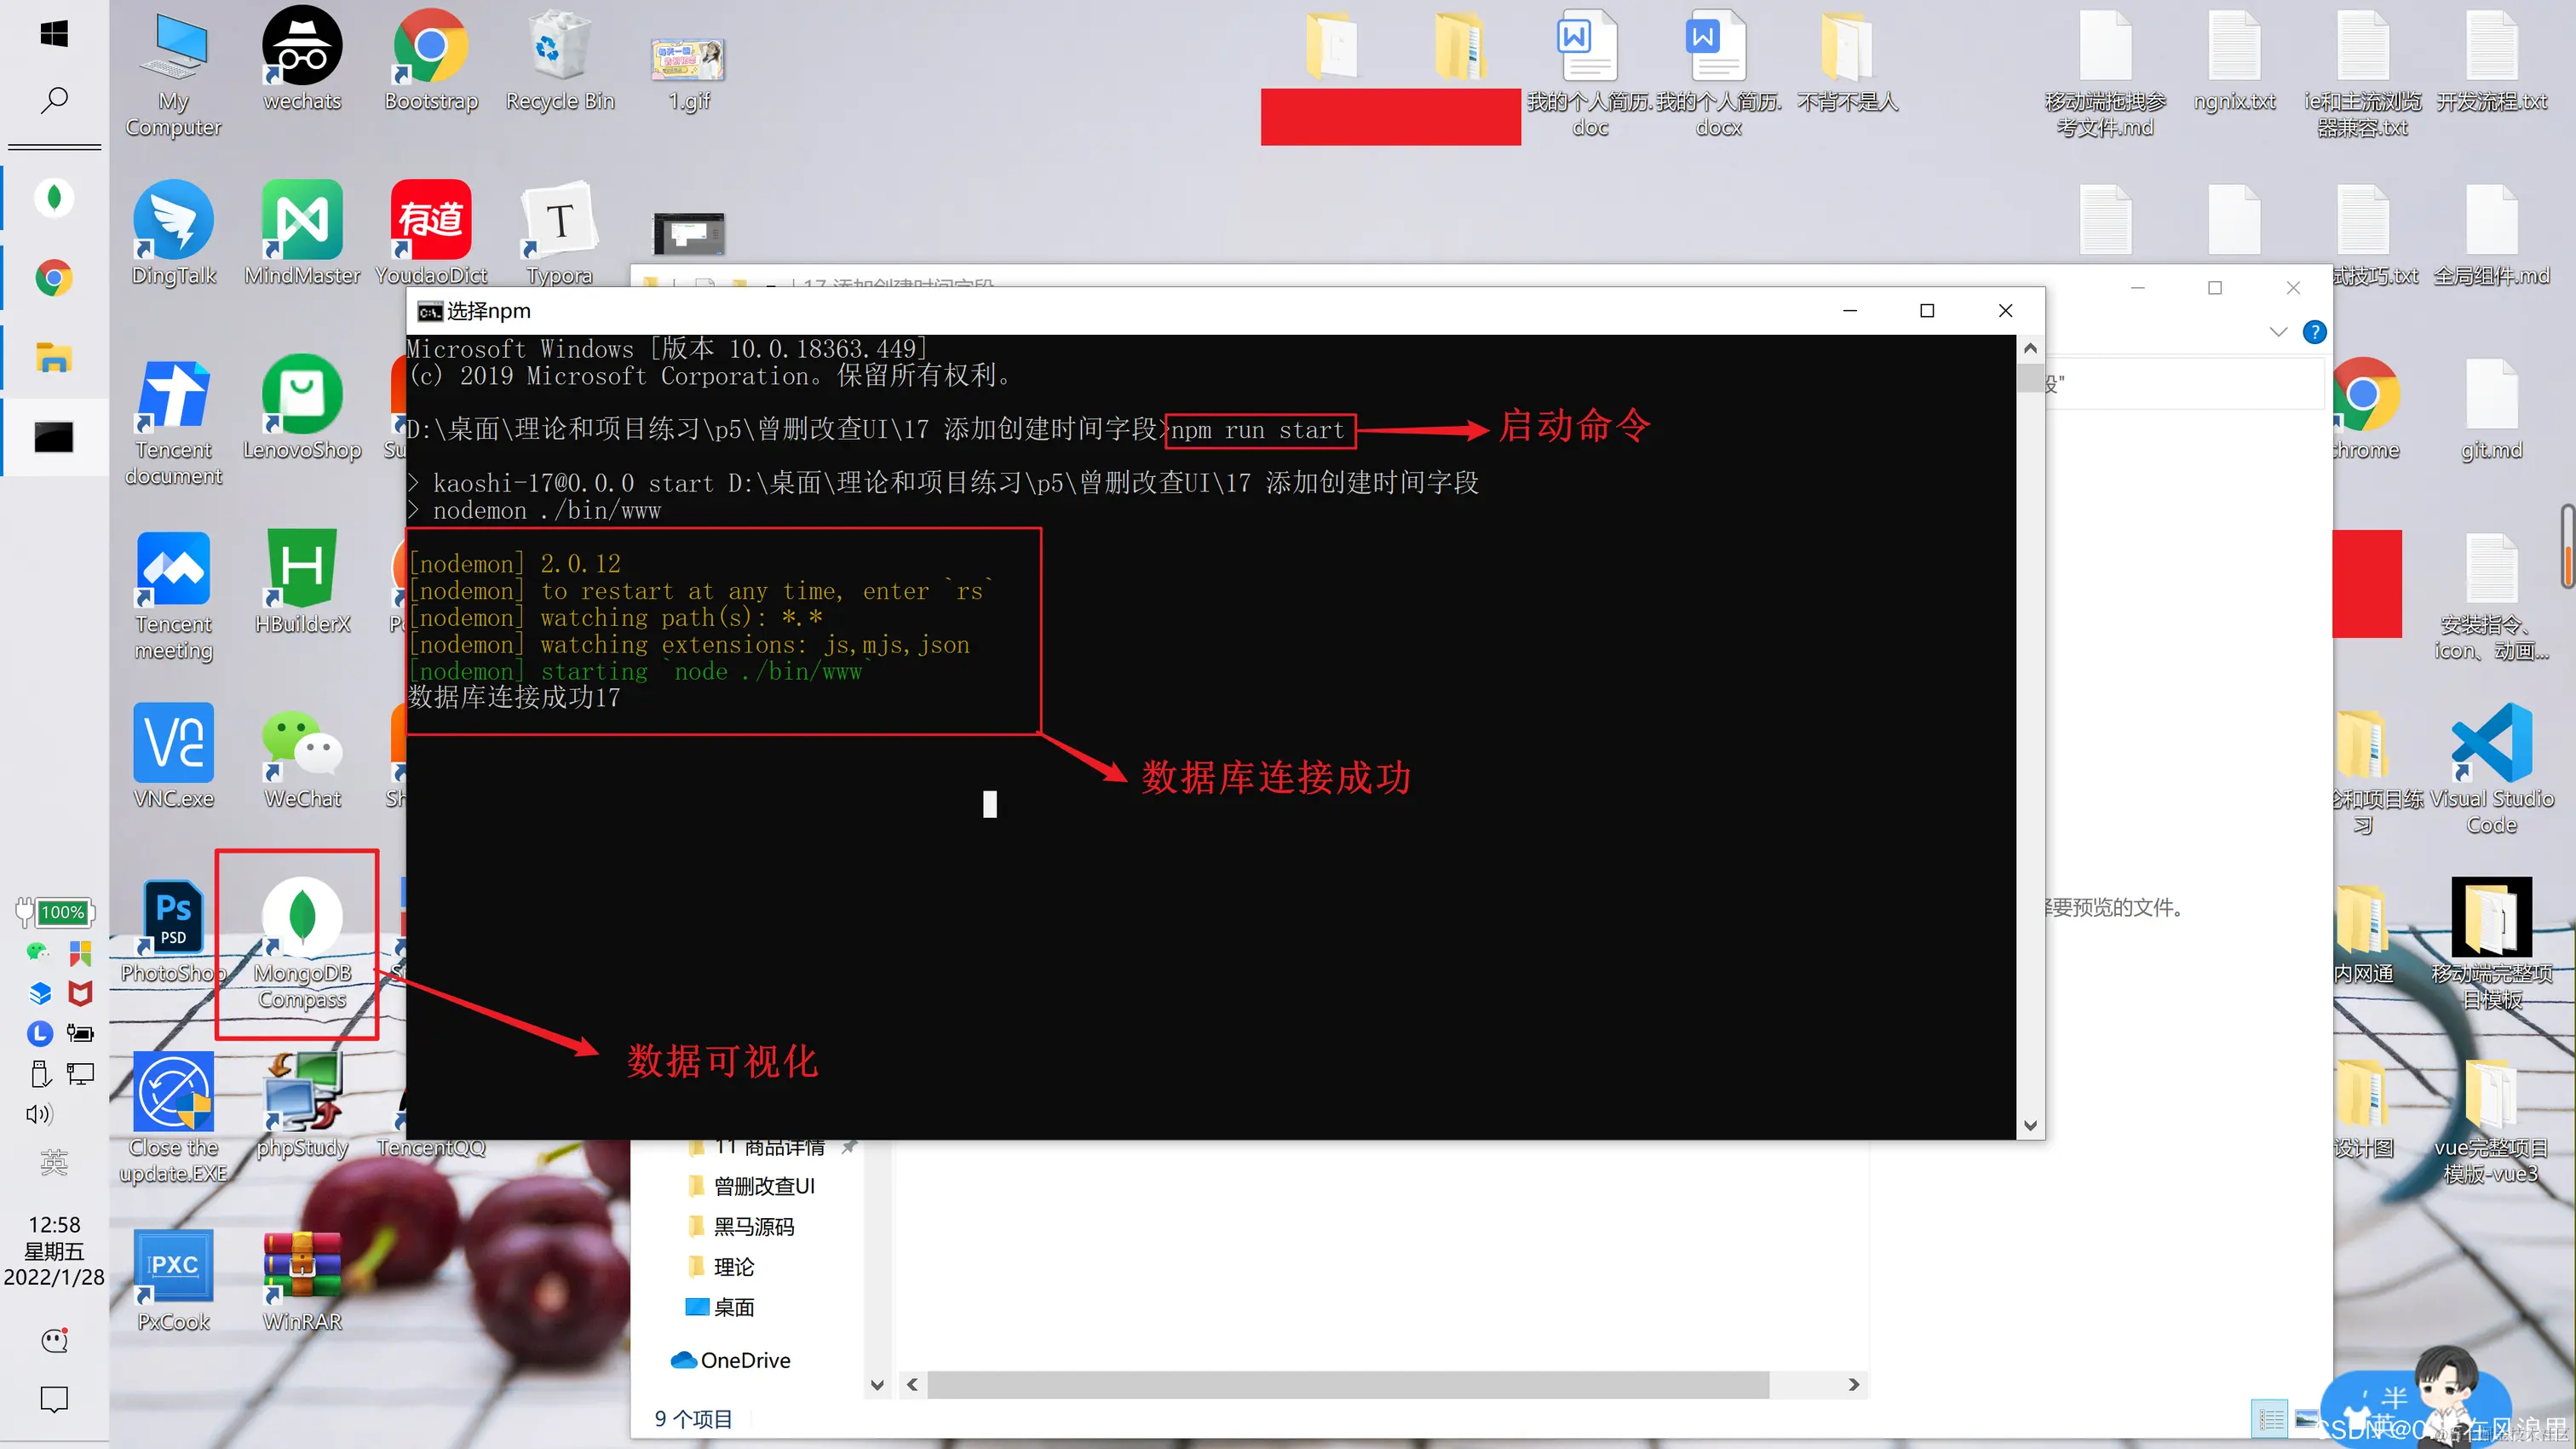
Task: Click the Explorer help question button
Action: coord(2314,332)
